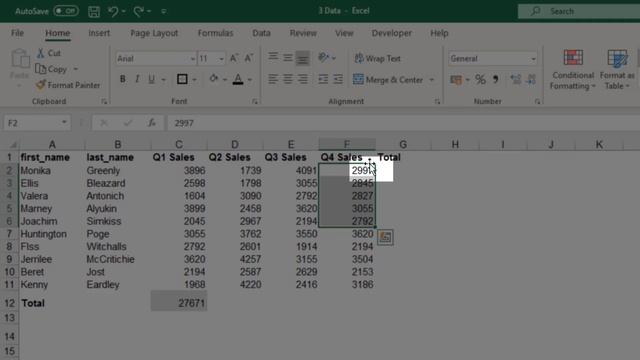
Task: Click the Borders icon
Action: click(182, 79)
